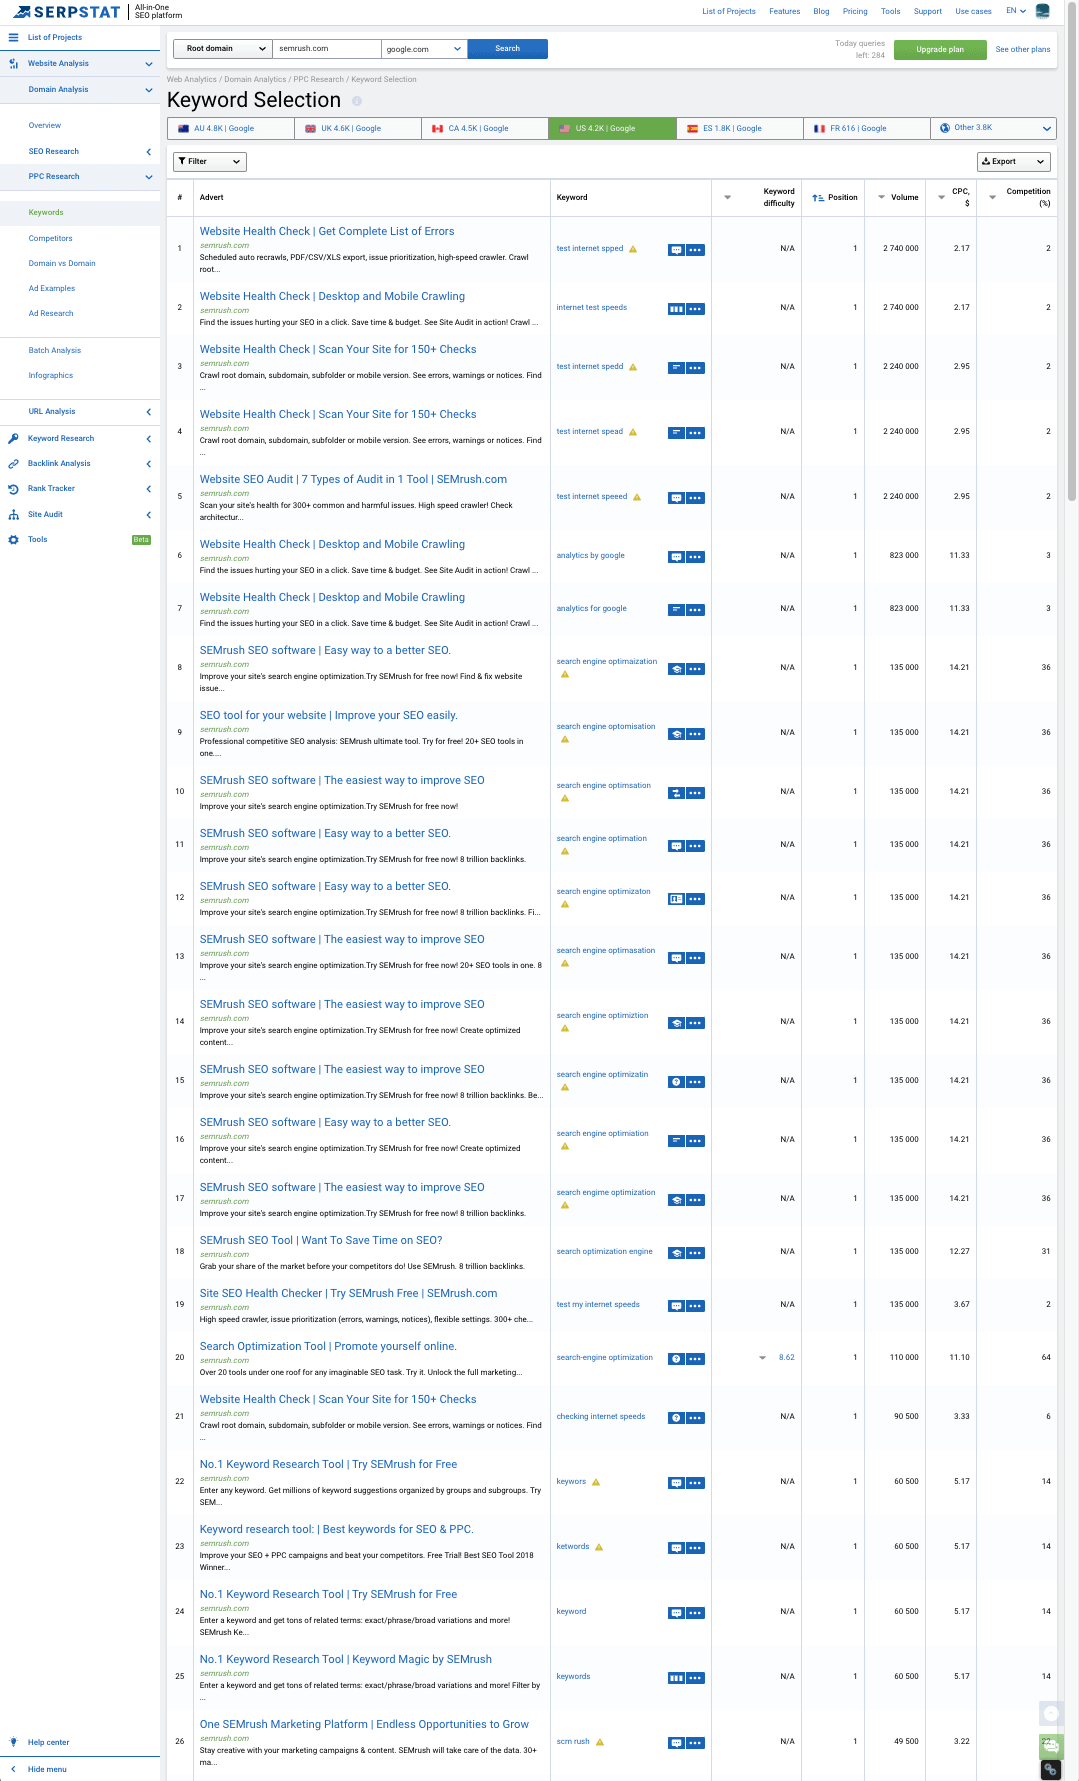Click the Tools gear icon in the sidebar
The height and width of the screenshot is (1781, 1079).
click(x=13, y=540)
